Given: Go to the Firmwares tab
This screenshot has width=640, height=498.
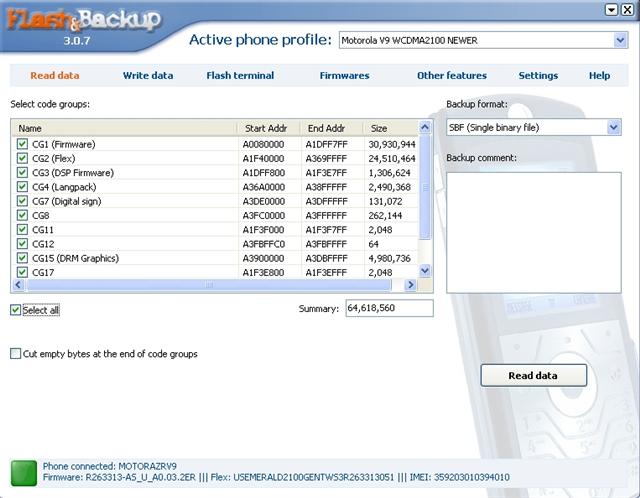Looking at the screenshot, I should (x=344, y=76).
